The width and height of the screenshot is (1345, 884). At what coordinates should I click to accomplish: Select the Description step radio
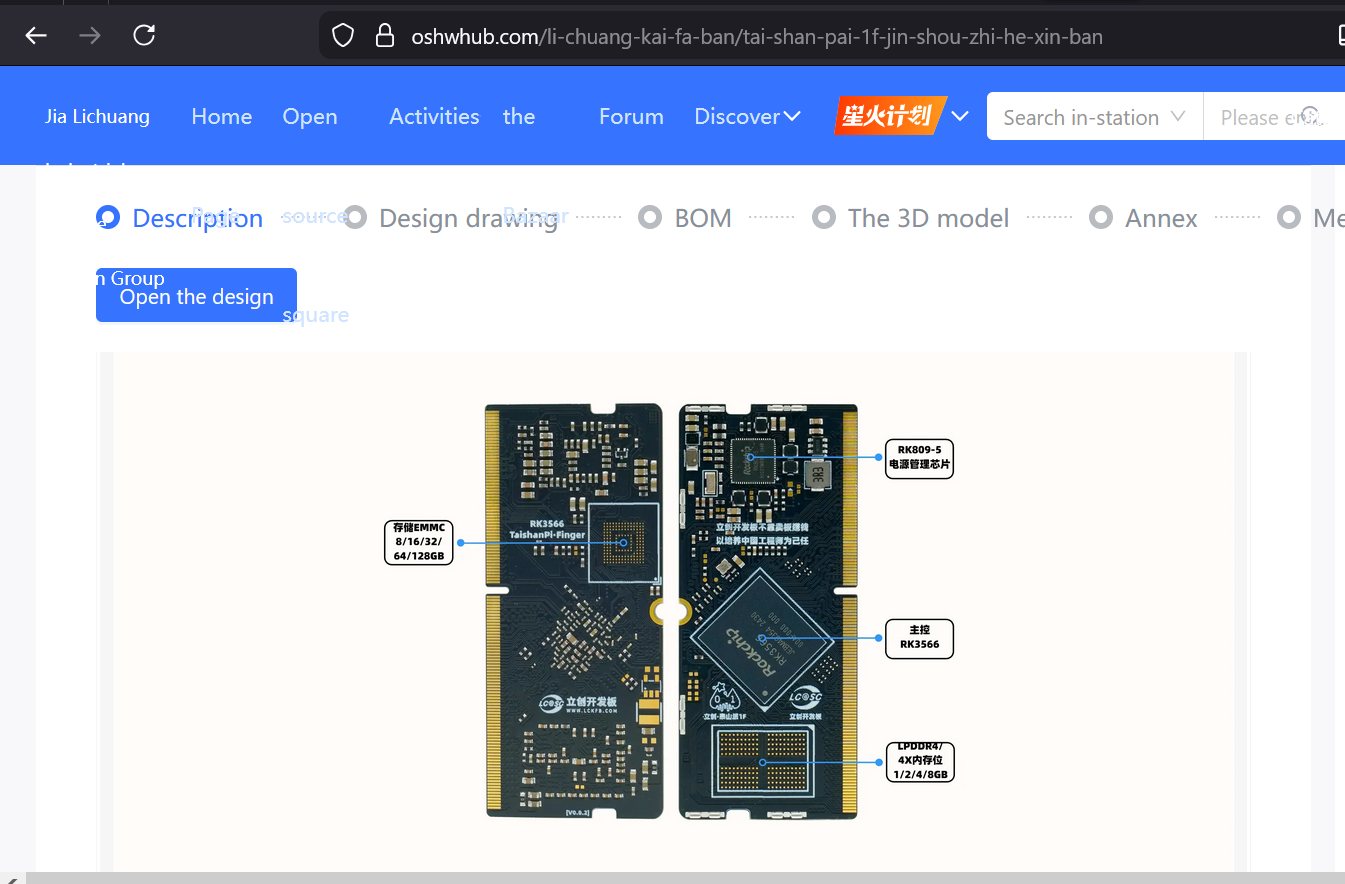click(x=108, y=217)
